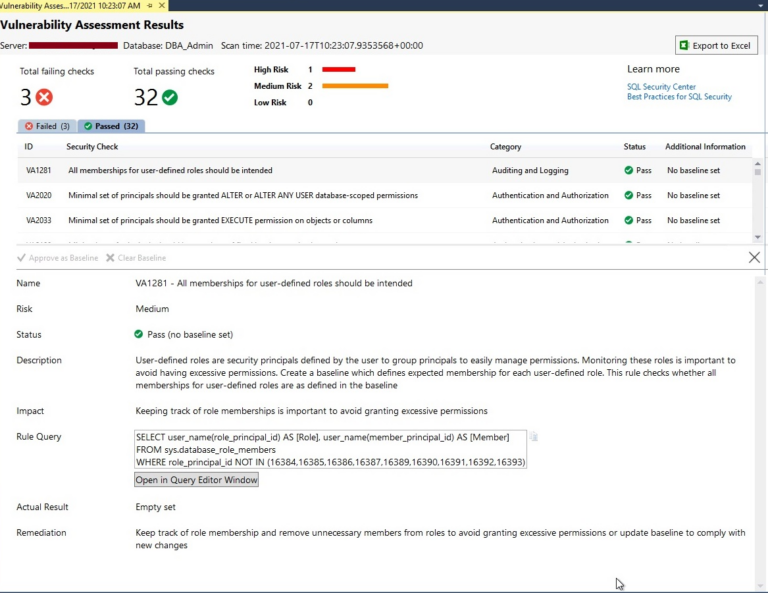Open Best Practices for SQL Security link
Viewport: 768px width, 593px height.
coord(679,97)
